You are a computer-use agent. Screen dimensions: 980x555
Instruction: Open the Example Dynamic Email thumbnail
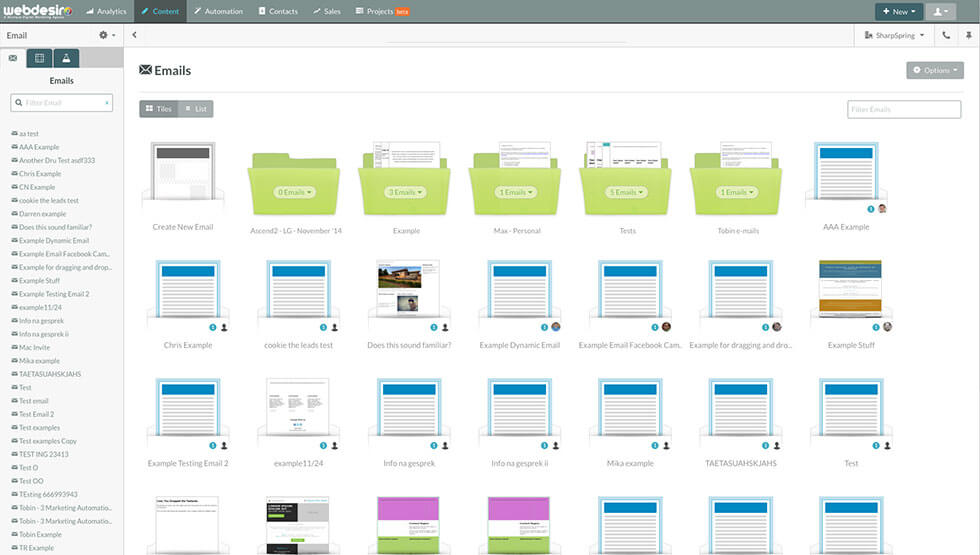(519, 289)
